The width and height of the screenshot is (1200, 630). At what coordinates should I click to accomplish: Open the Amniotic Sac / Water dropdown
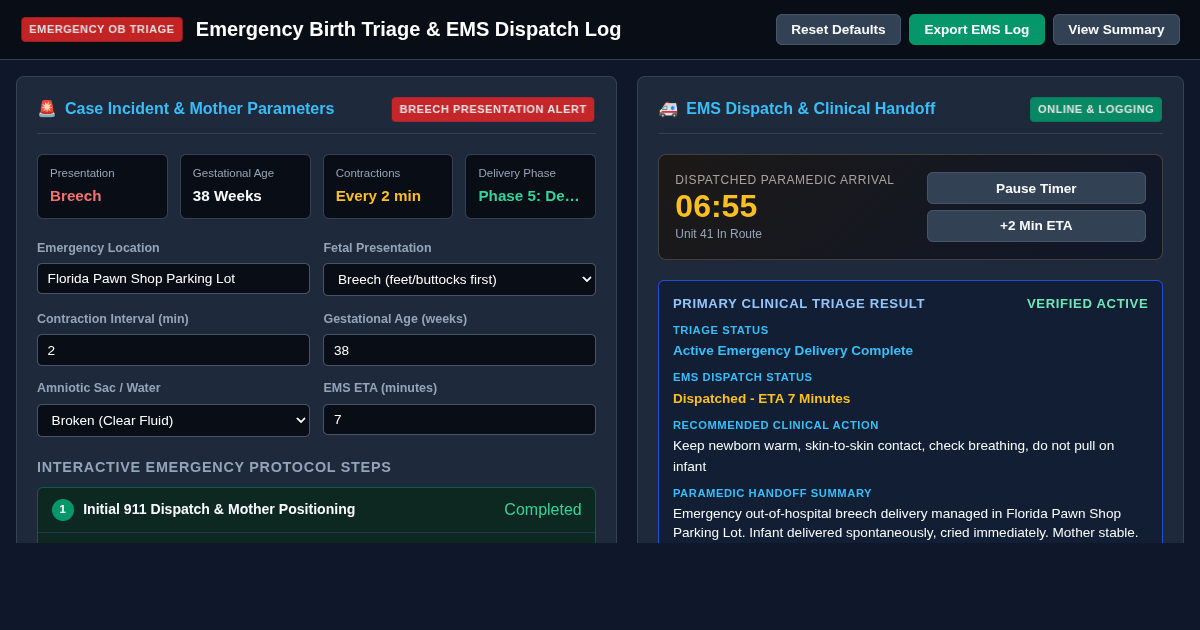[173, 420]
